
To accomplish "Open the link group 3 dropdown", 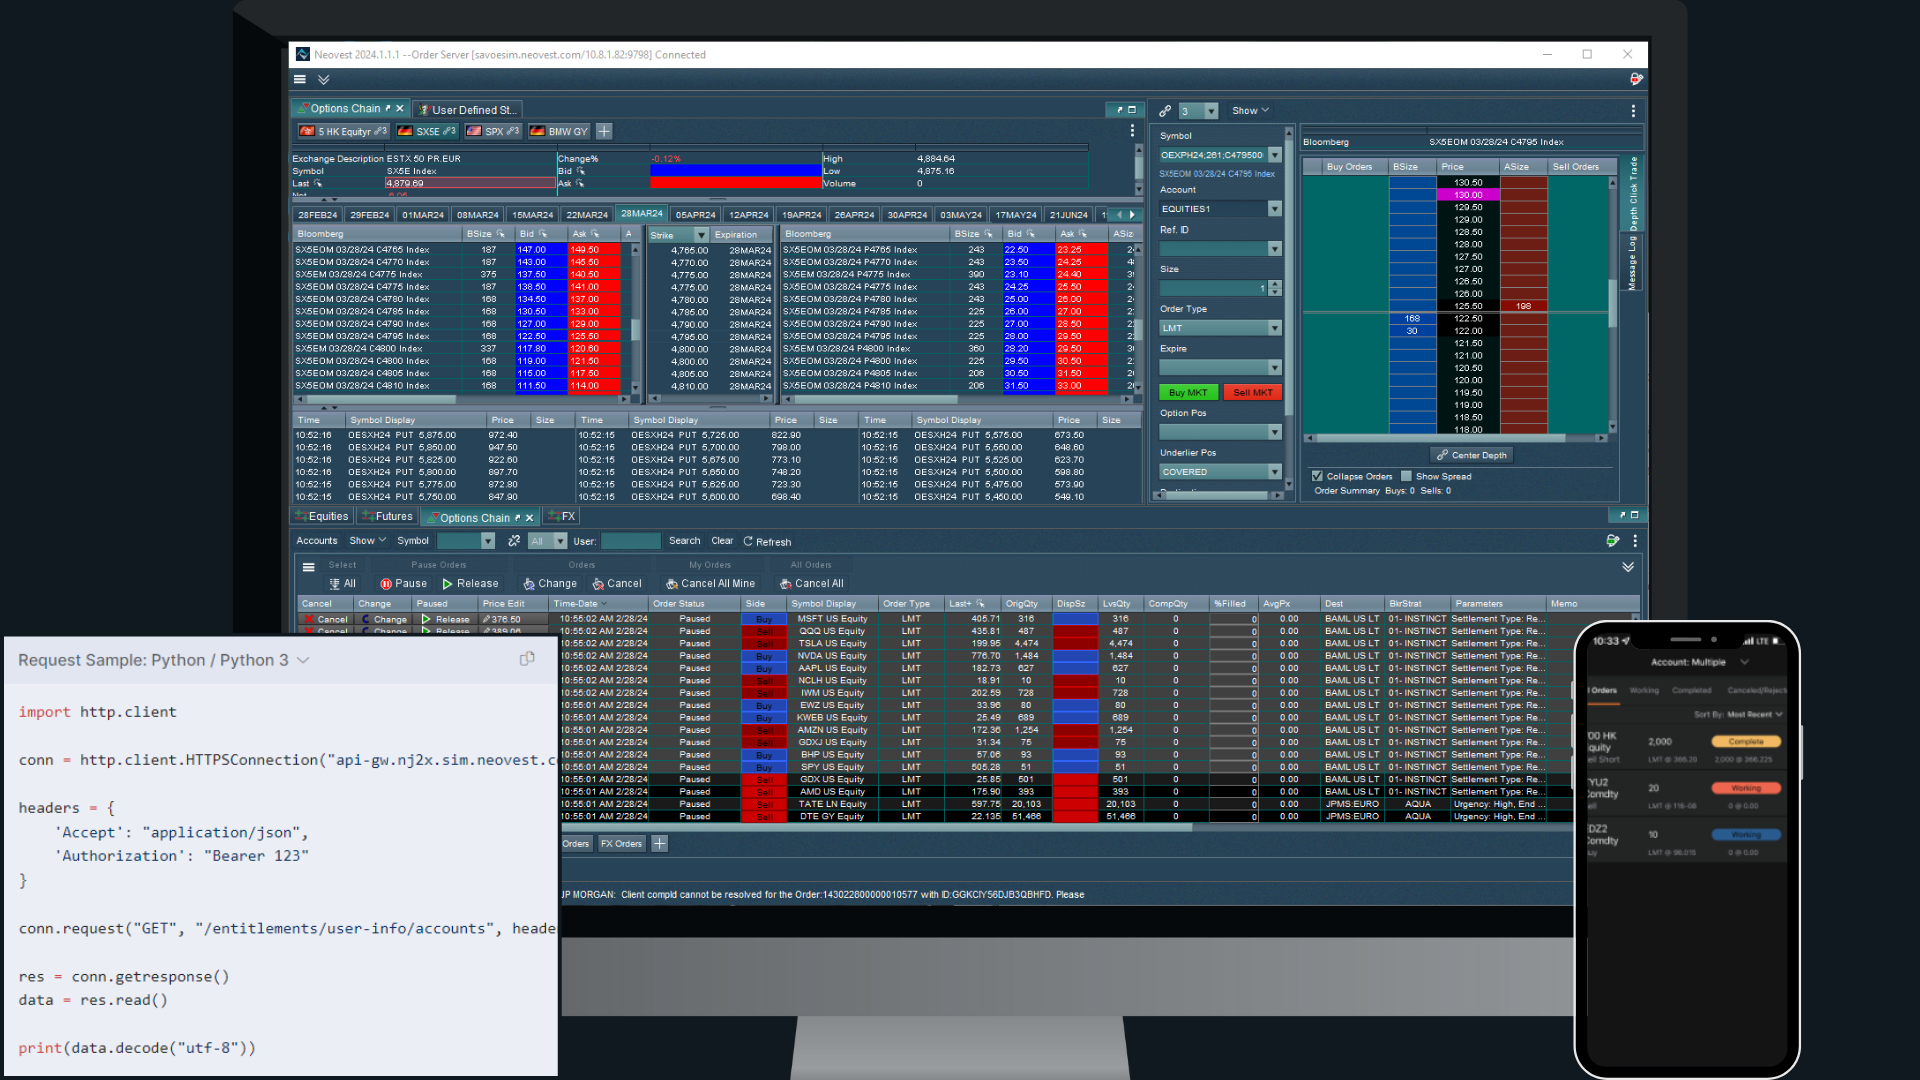I will coord(1212,111).
